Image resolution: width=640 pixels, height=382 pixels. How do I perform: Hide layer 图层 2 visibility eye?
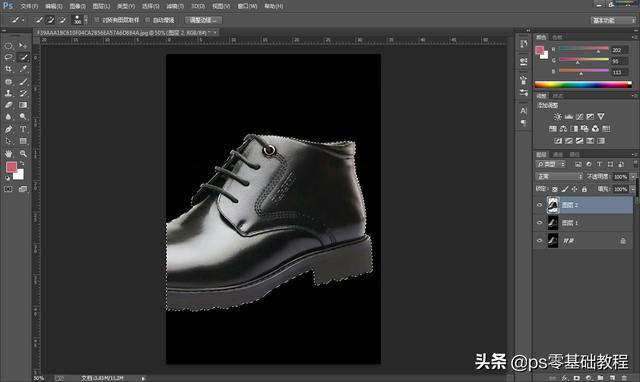pos(540,205)
